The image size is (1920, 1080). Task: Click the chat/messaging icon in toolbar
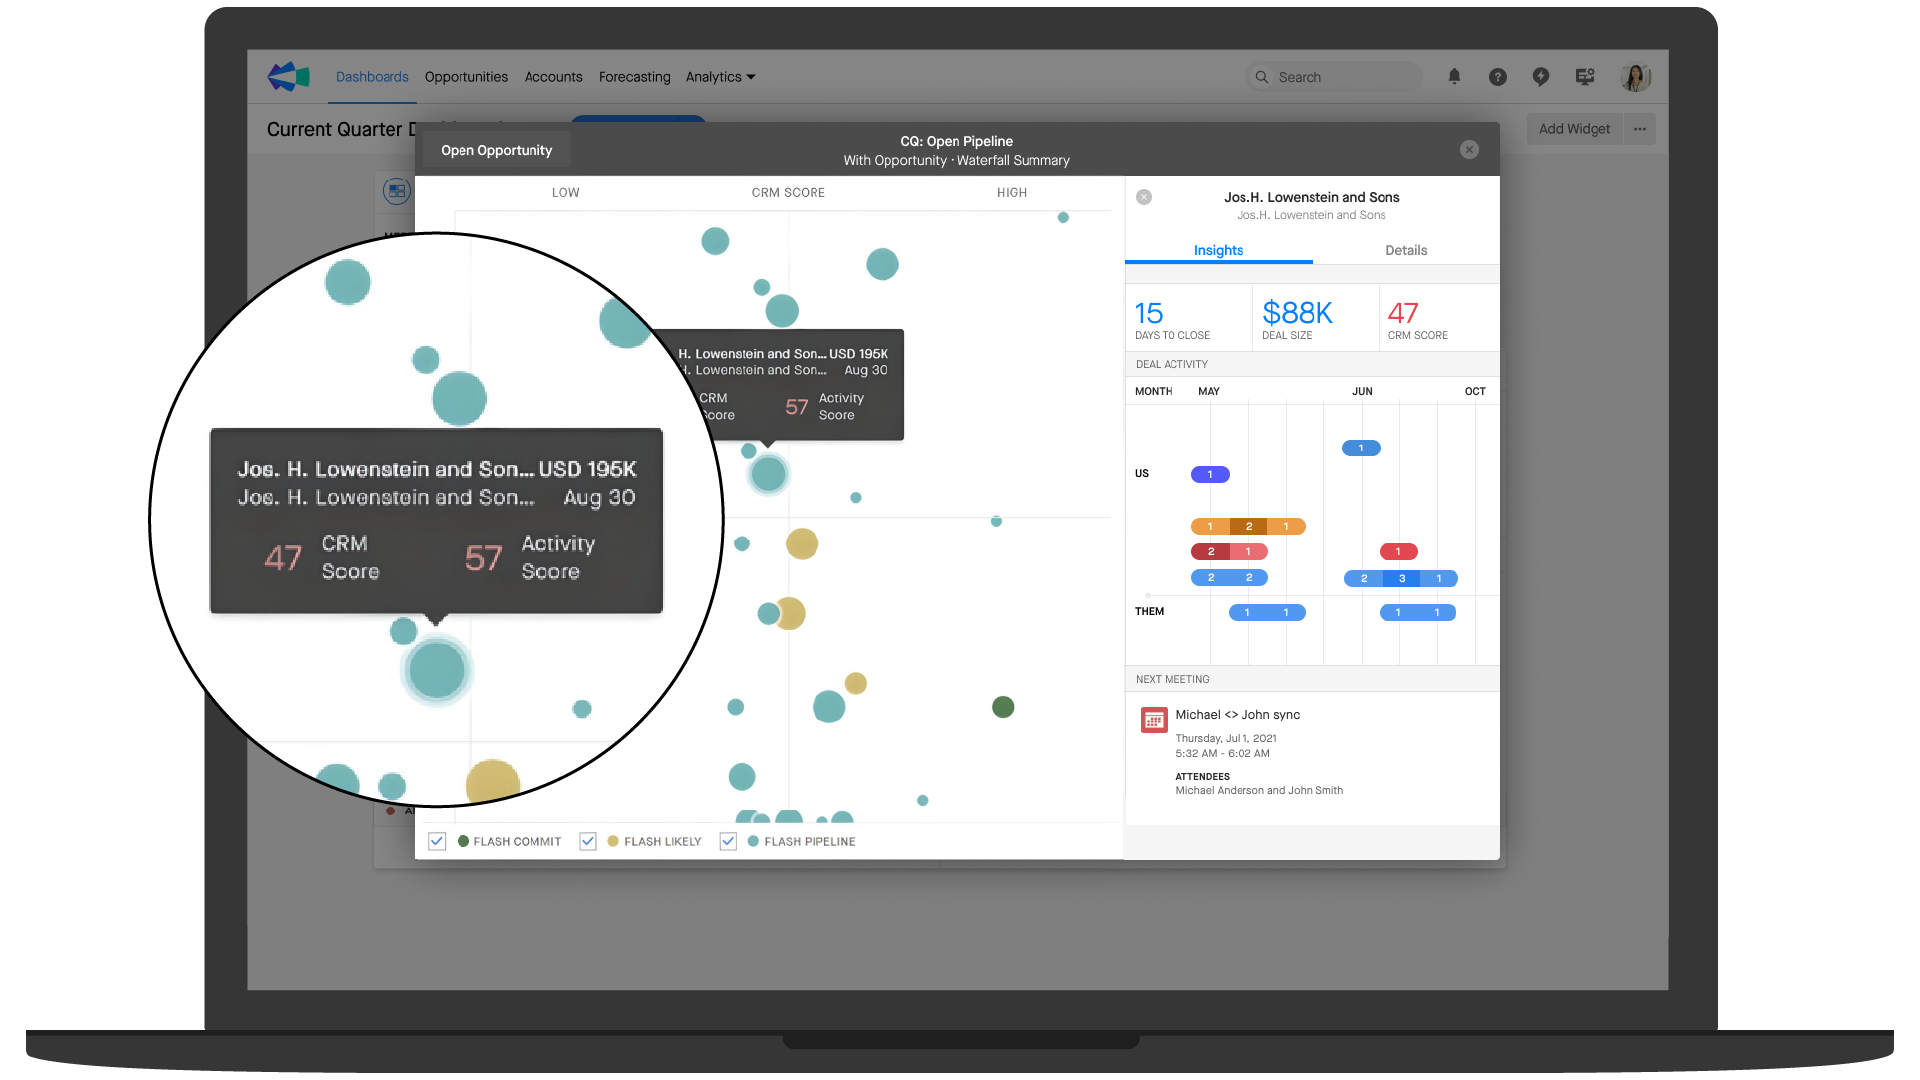coord(1539,76)
